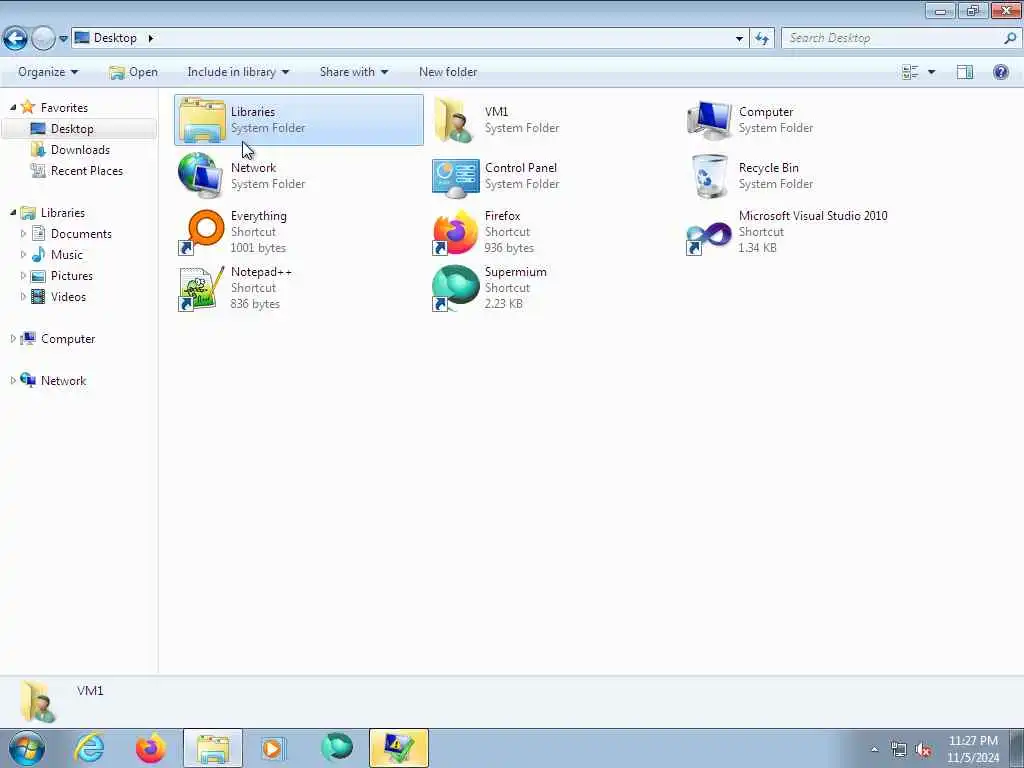Click the Show desktop strip at taskbar end
1024x768 pixels.
pyautogui.click(x=1016, y=748)
